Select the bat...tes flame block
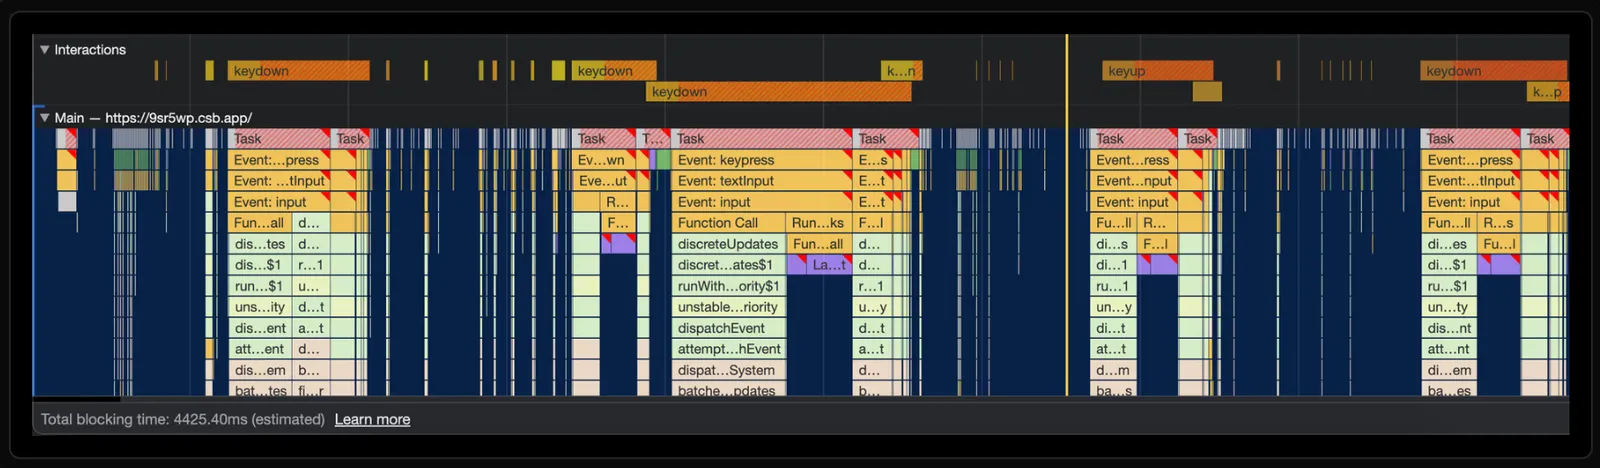 coord(261,391)
